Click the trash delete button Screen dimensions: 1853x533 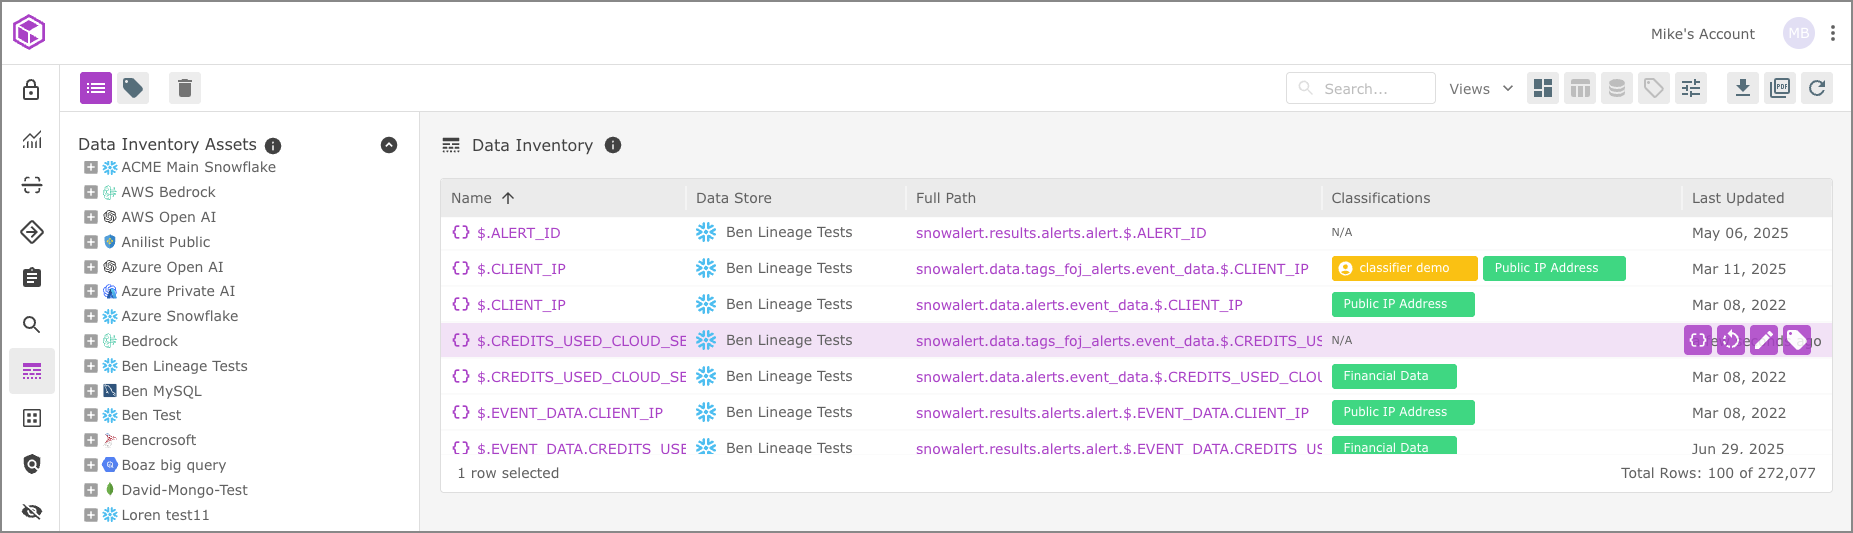click(185, 88)
